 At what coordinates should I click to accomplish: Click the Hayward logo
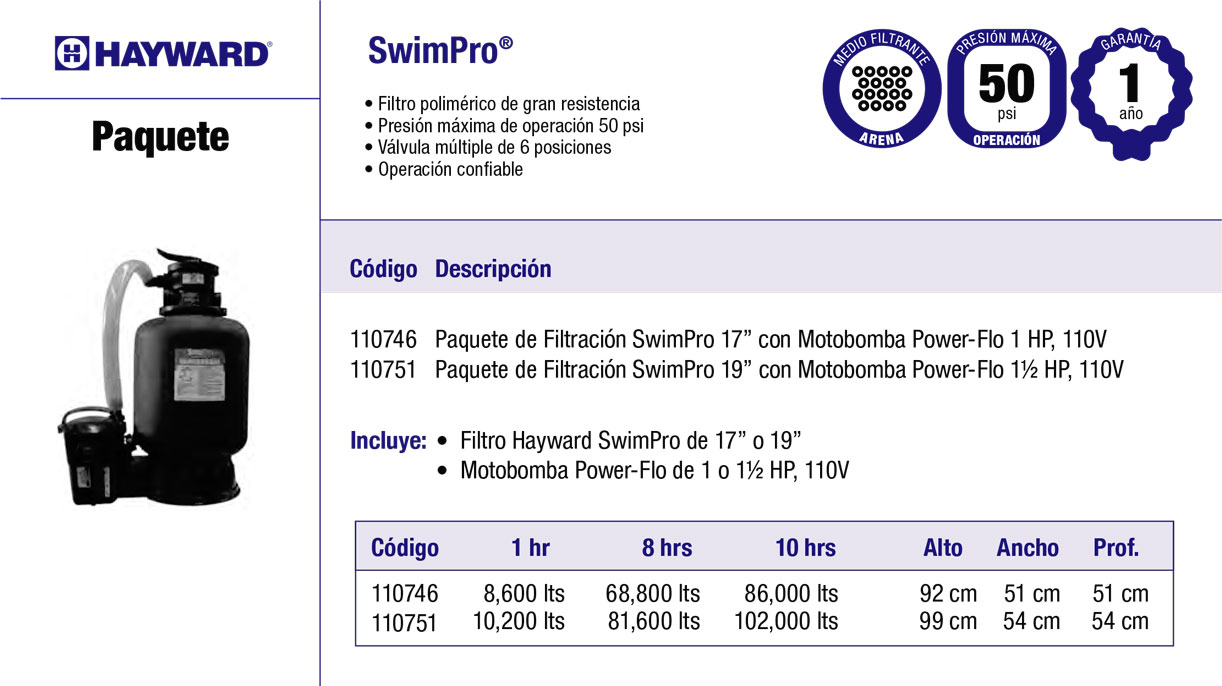tap(162, 52)
